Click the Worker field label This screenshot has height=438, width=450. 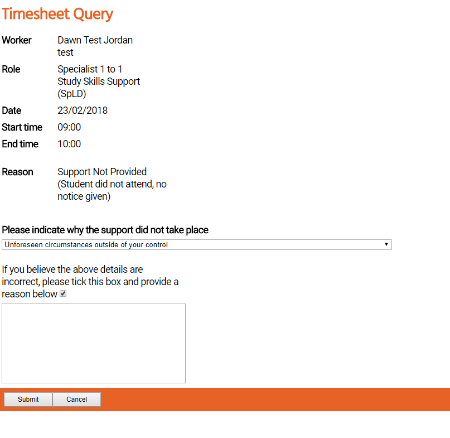[x=17, y=40]
